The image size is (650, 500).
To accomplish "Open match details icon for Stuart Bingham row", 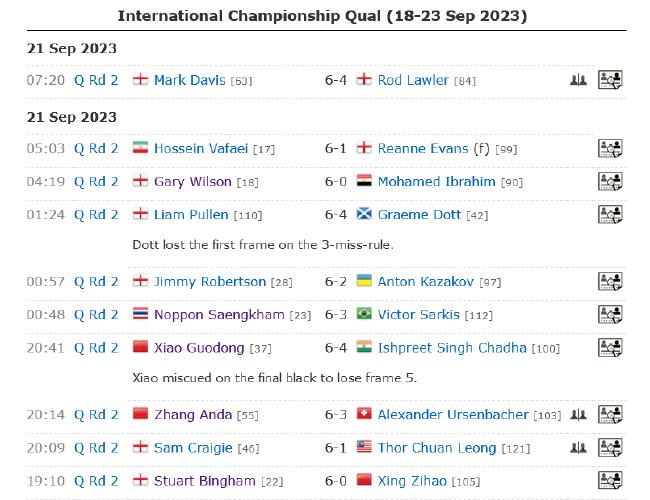I will pyautogui.click(x=610, y=481).
